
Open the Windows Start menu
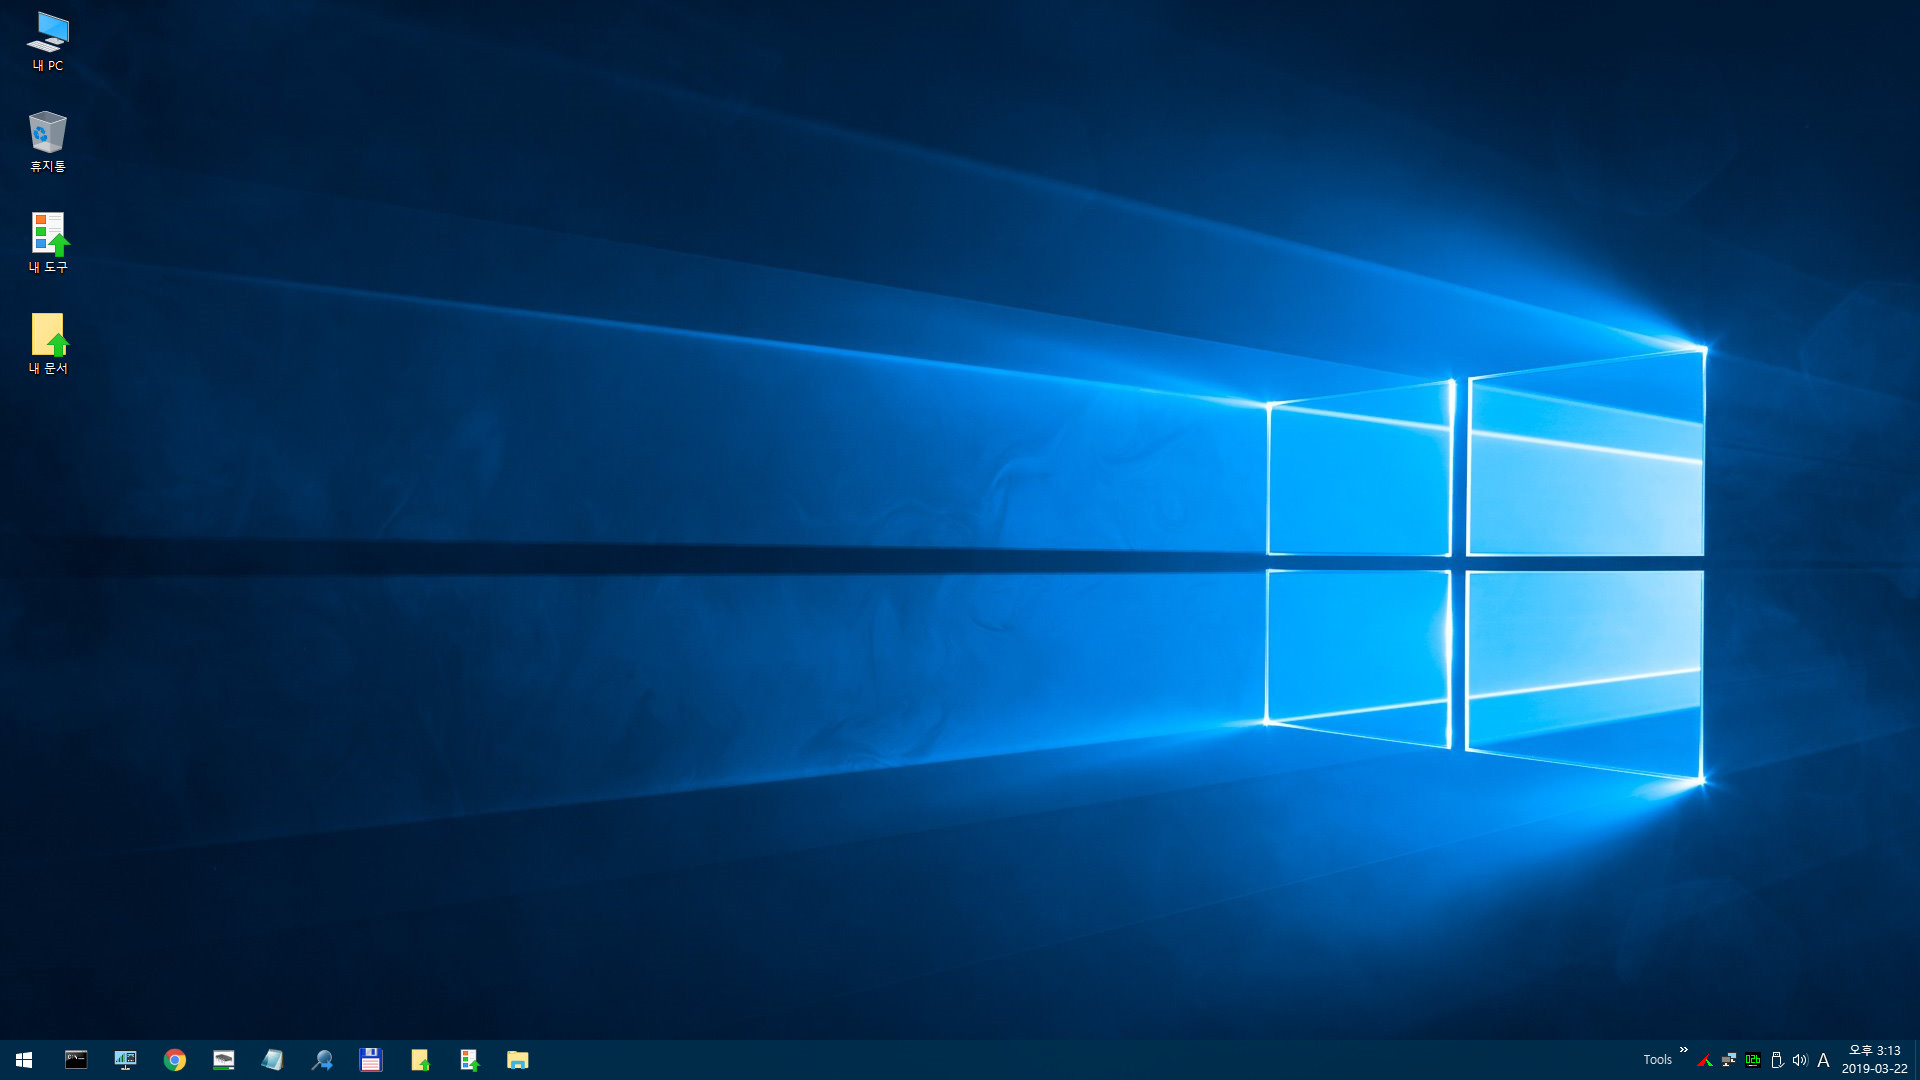point(24,1060)
